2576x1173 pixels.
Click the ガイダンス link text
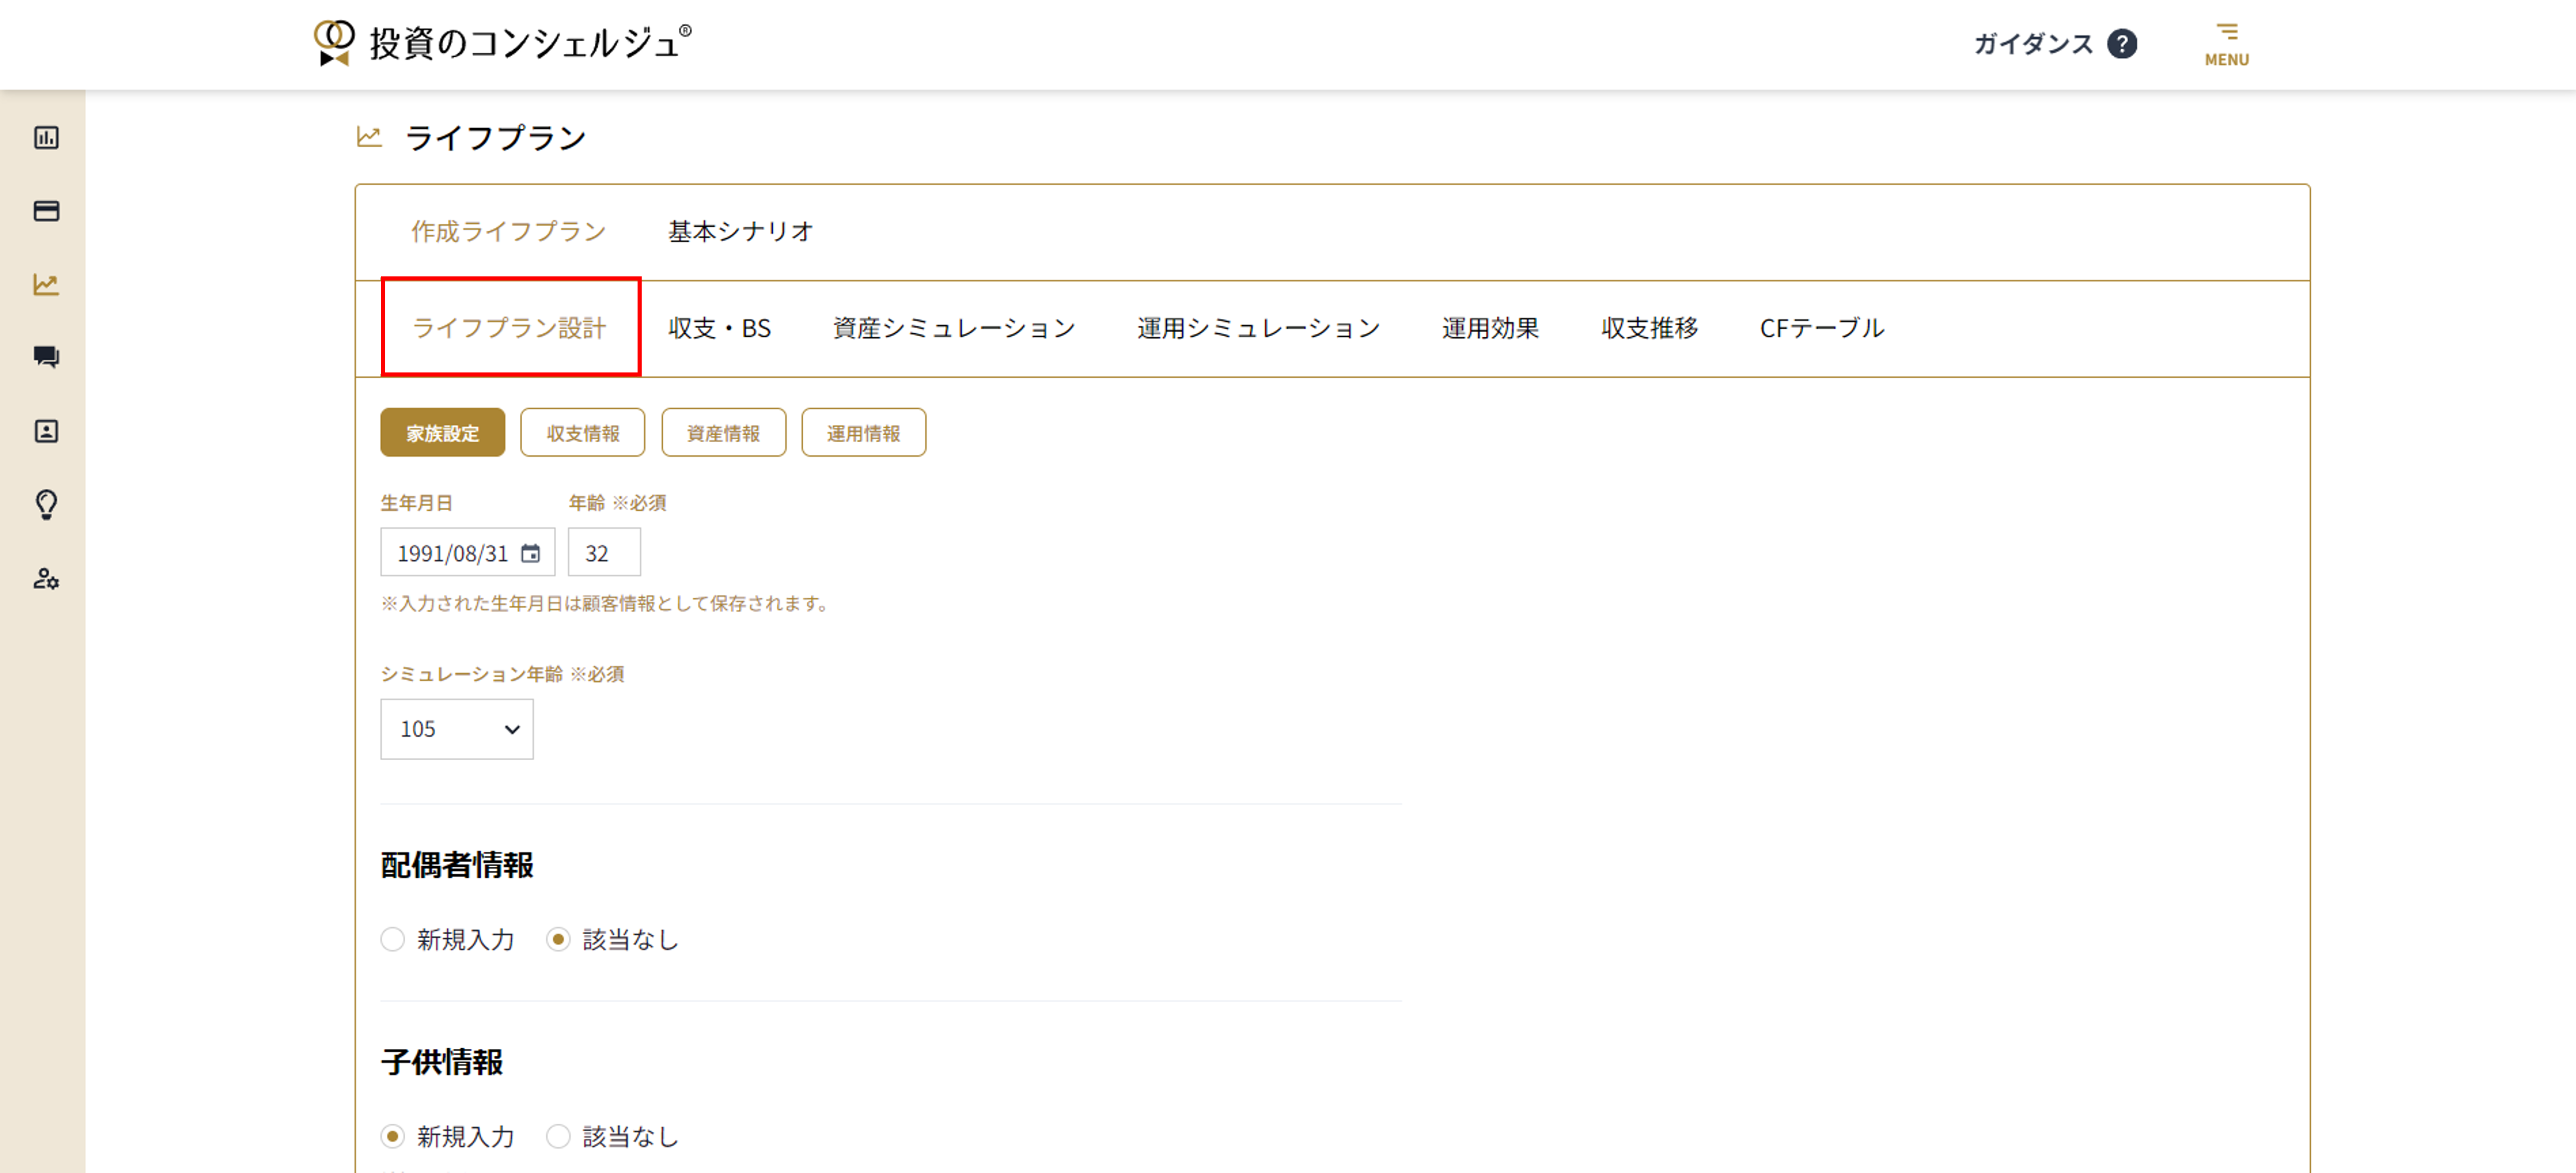[2033, 44]
